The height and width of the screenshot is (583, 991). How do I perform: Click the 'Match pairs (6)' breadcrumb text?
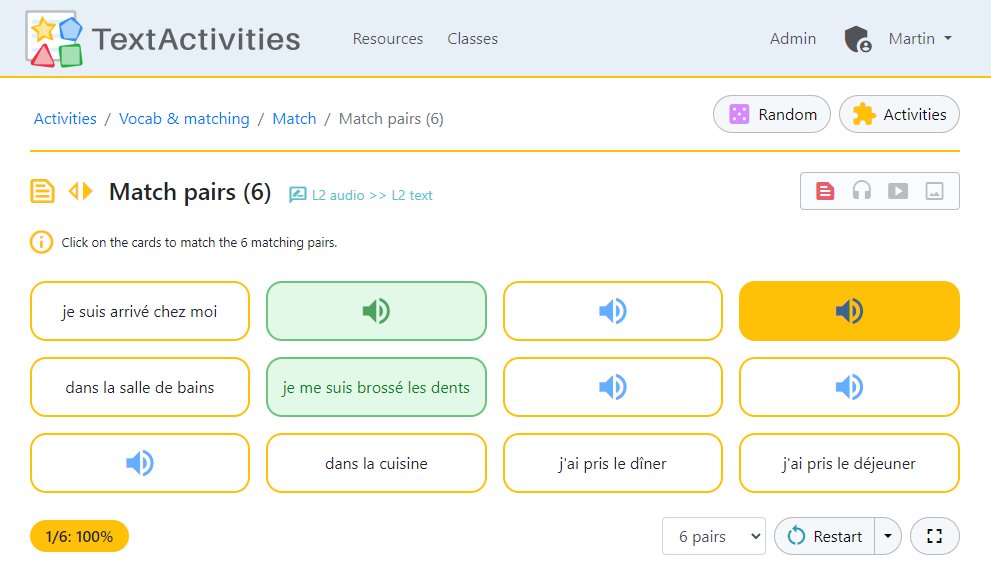pyautogui.click(x=391, y=118)
